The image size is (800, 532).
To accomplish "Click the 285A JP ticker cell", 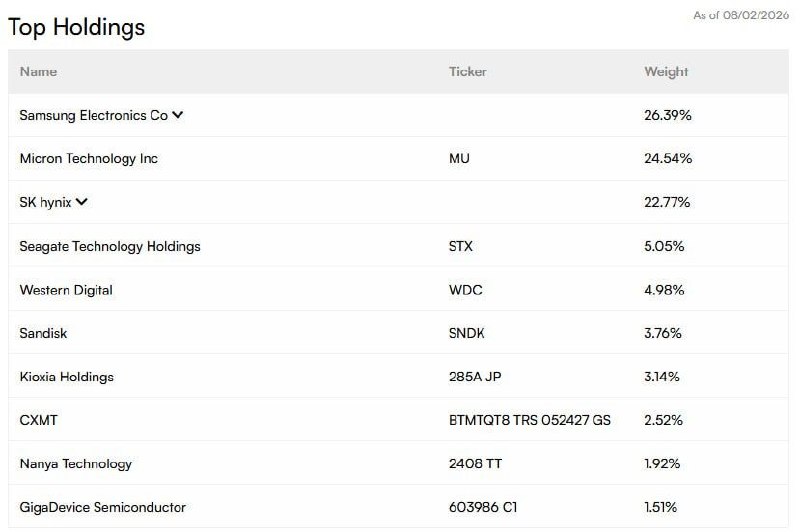I will tap(475, 377).
